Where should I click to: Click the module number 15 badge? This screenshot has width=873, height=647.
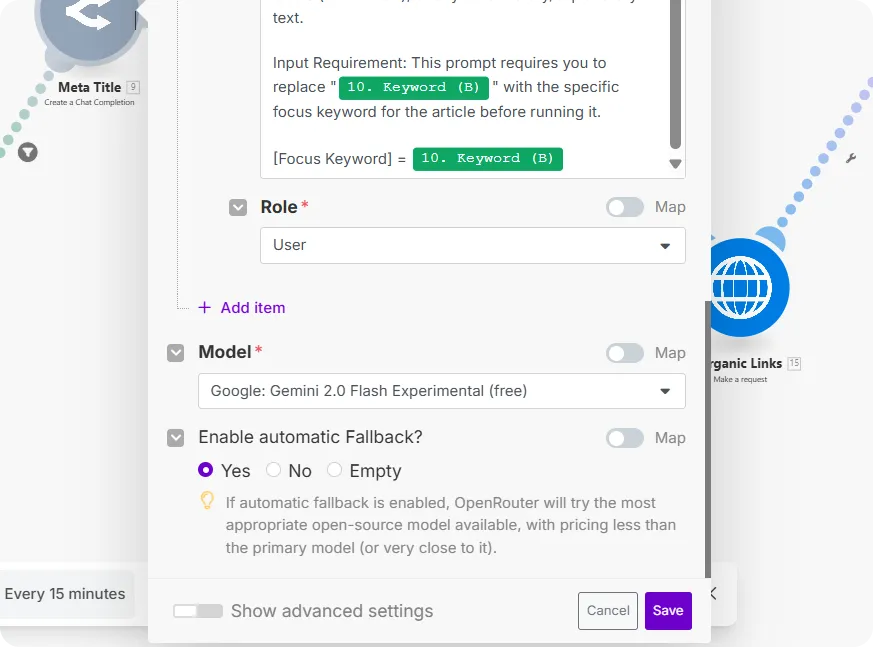(x=794, y=363)
